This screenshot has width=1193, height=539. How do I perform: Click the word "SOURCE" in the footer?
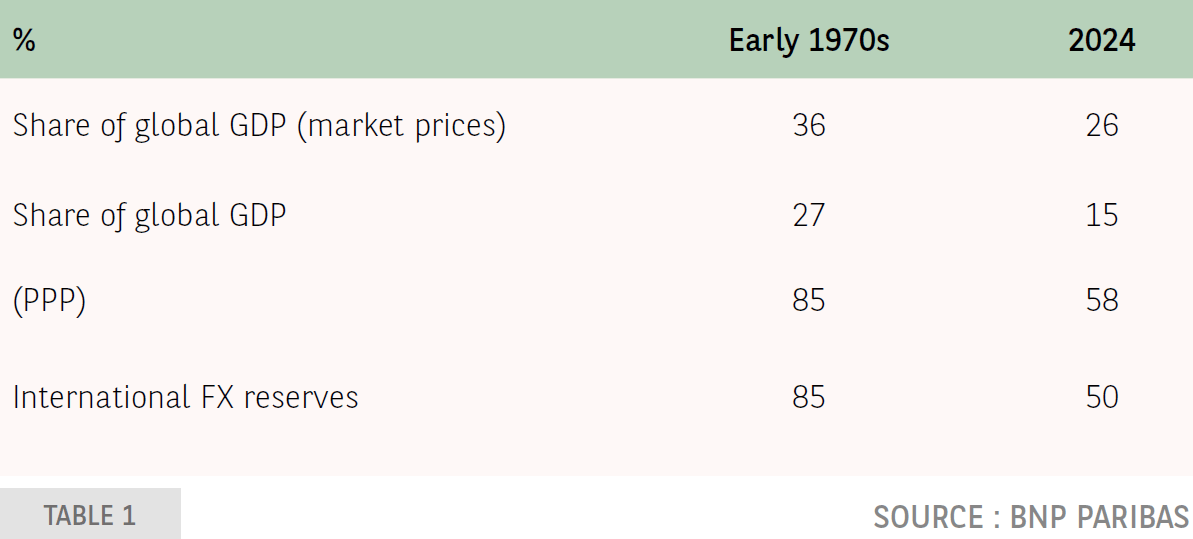pyautogui.click(x=928, y=517)
